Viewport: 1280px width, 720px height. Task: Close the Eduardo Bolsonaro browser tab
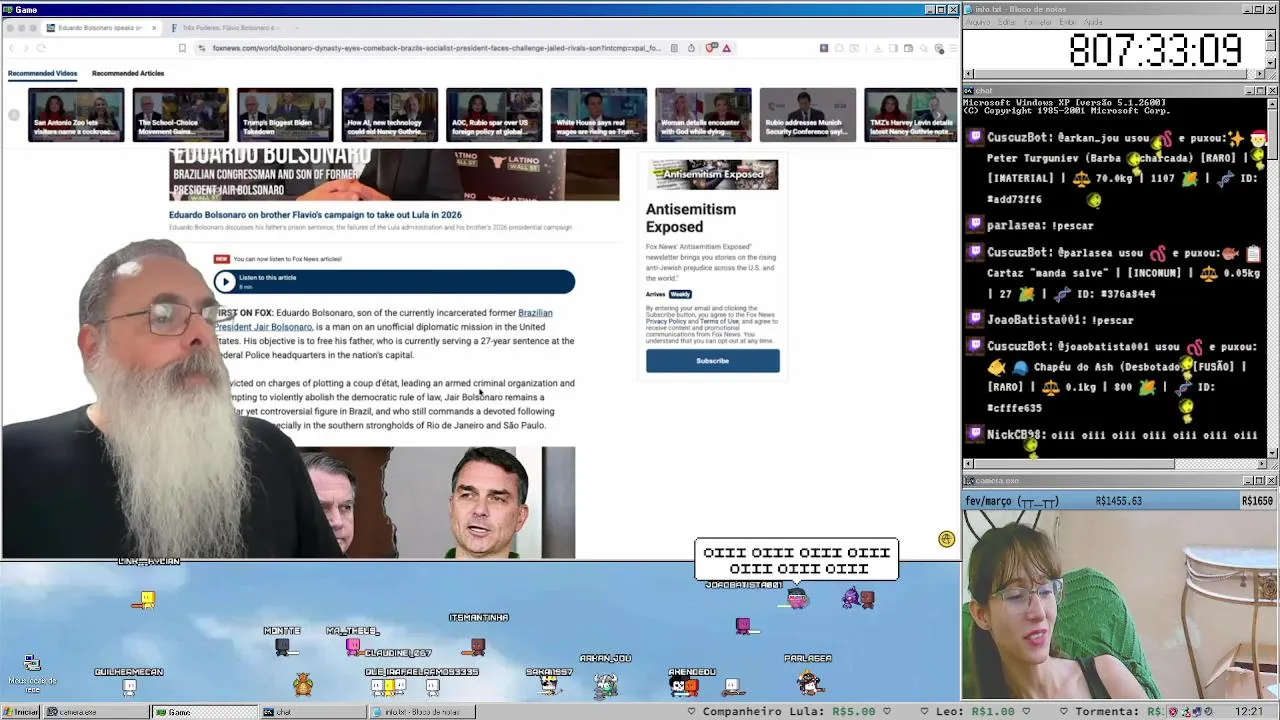(x=154, y=28)
